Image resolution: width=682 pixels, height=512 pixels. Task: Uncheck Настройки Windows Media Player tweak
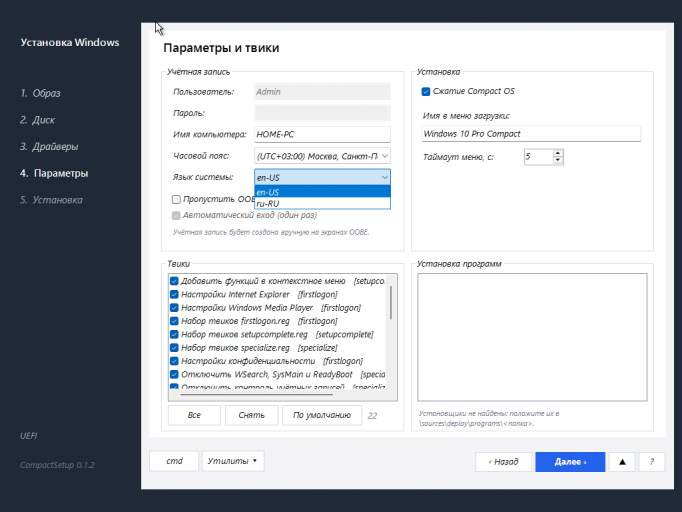pos(174,308)
